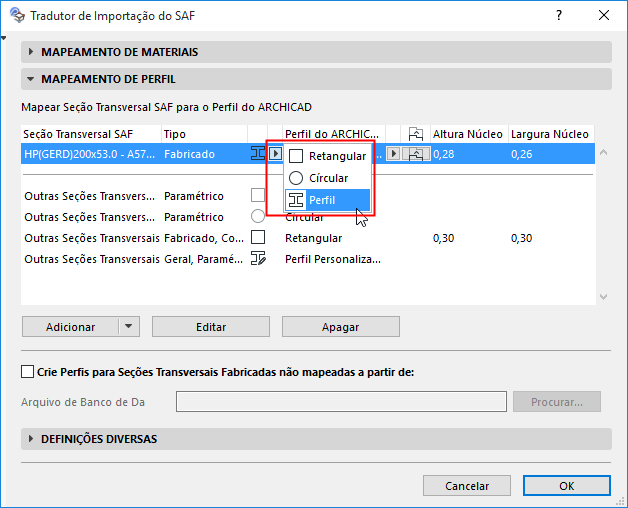
Task: Click custom profile icon in Geral, Paramé... row
Action: pyautogui.click(x=258, y=258)
